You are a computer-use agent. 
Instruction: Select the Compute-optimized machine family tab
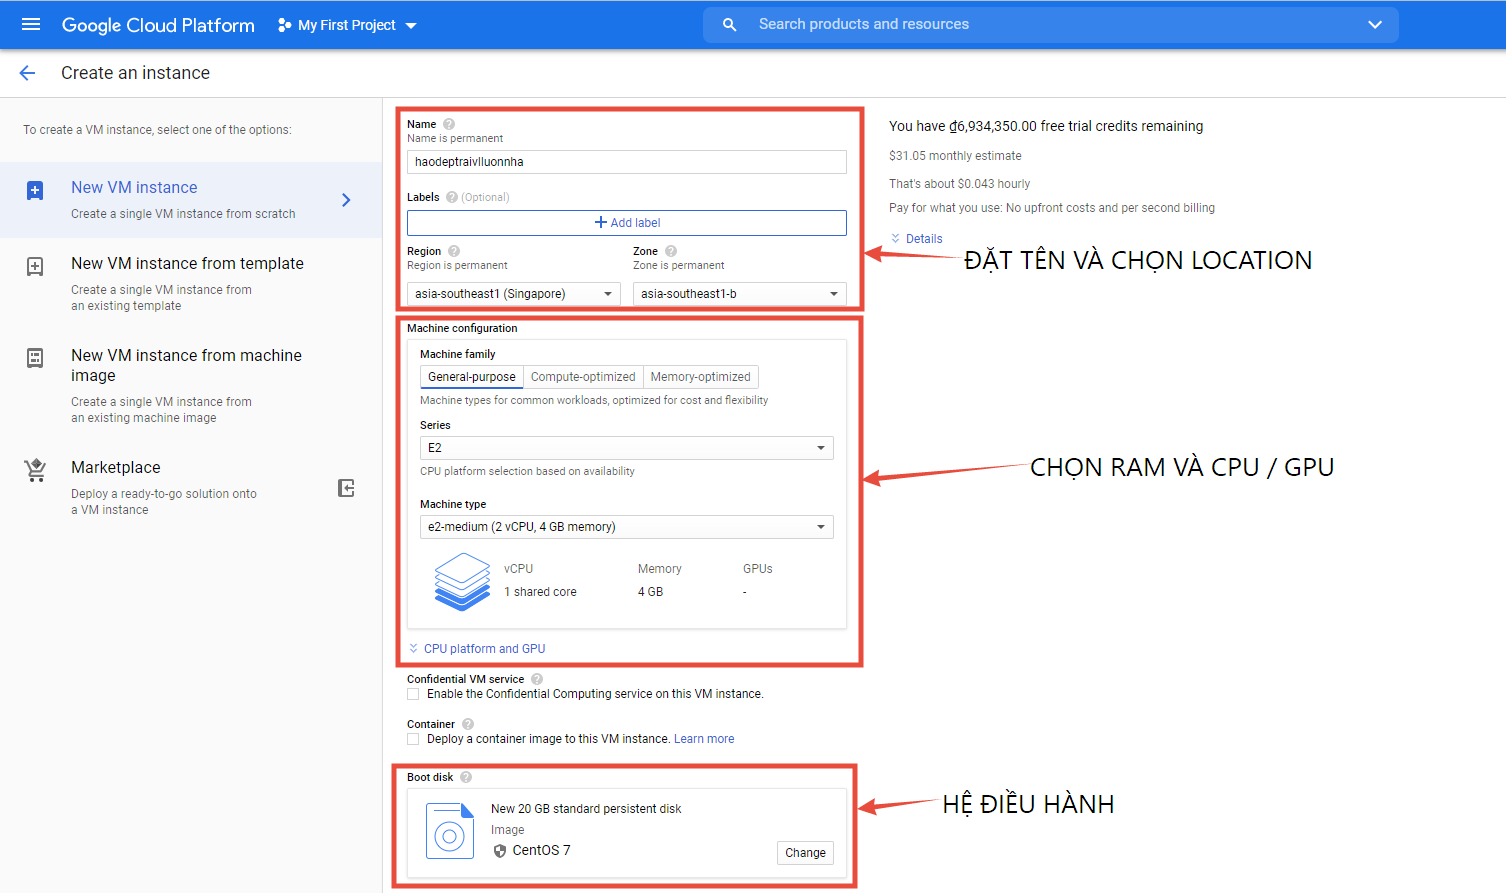point(583,377)
